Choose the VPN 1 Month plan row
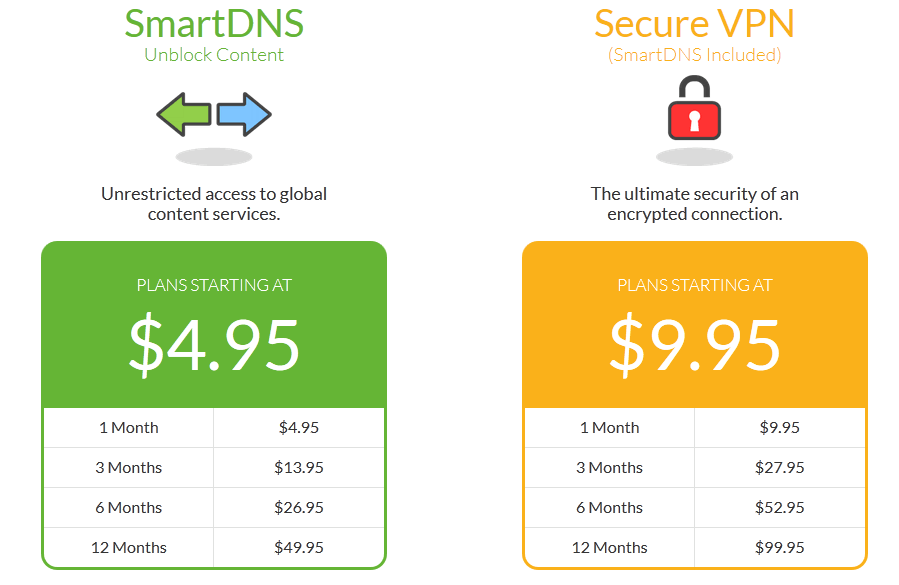This screenshot has width=899, height=585. point(694,428)
